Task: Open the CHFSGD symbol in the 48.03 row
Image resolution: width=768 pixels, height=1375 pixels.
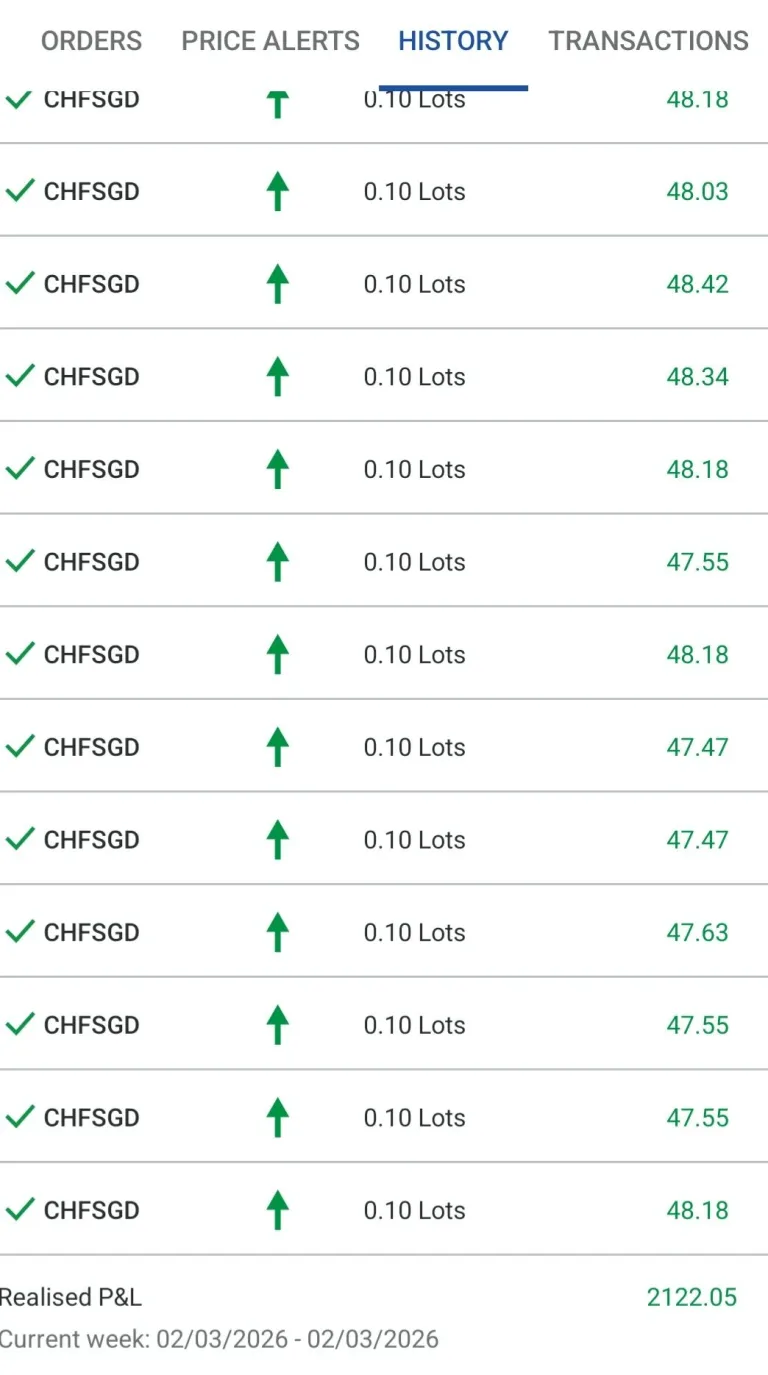Action: pyautogui.click(x=91, y=191)
